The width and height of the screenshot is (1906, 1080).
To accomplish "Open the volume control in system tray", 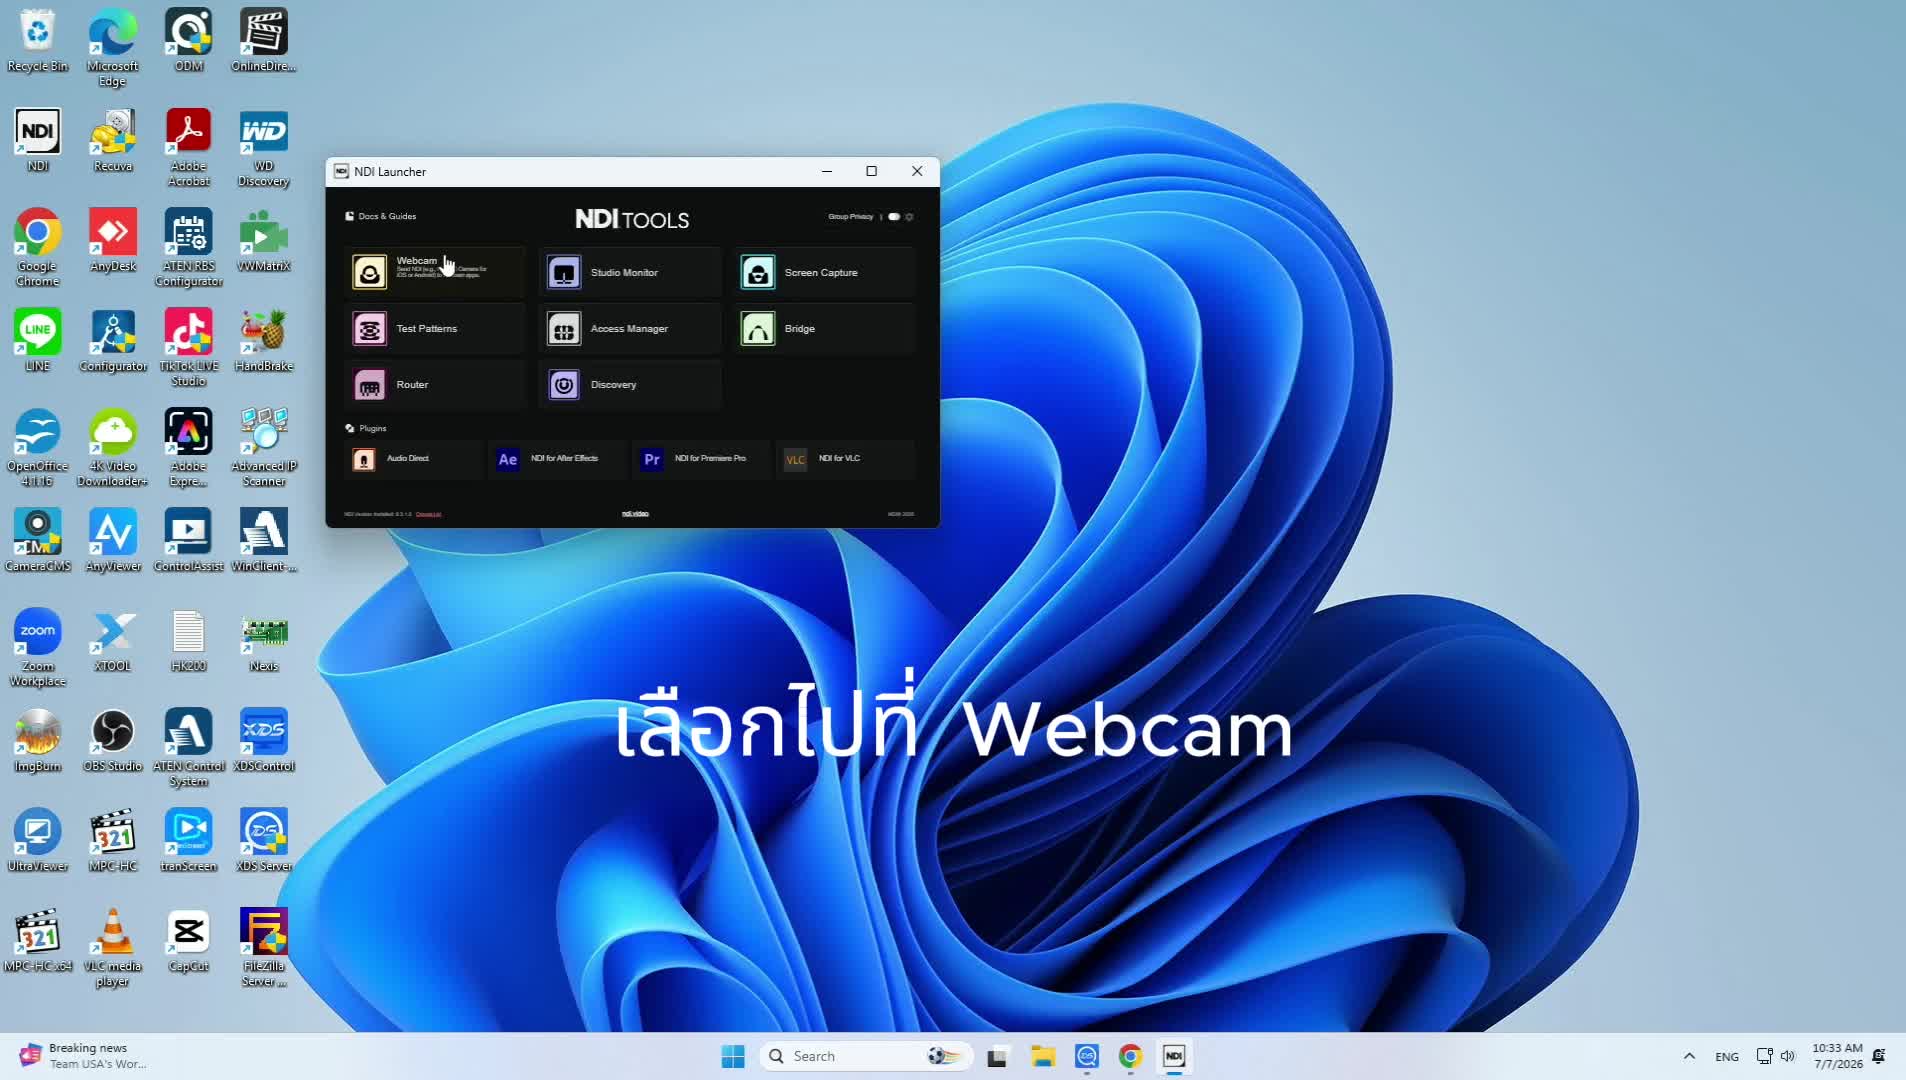I will 1788,1056.
